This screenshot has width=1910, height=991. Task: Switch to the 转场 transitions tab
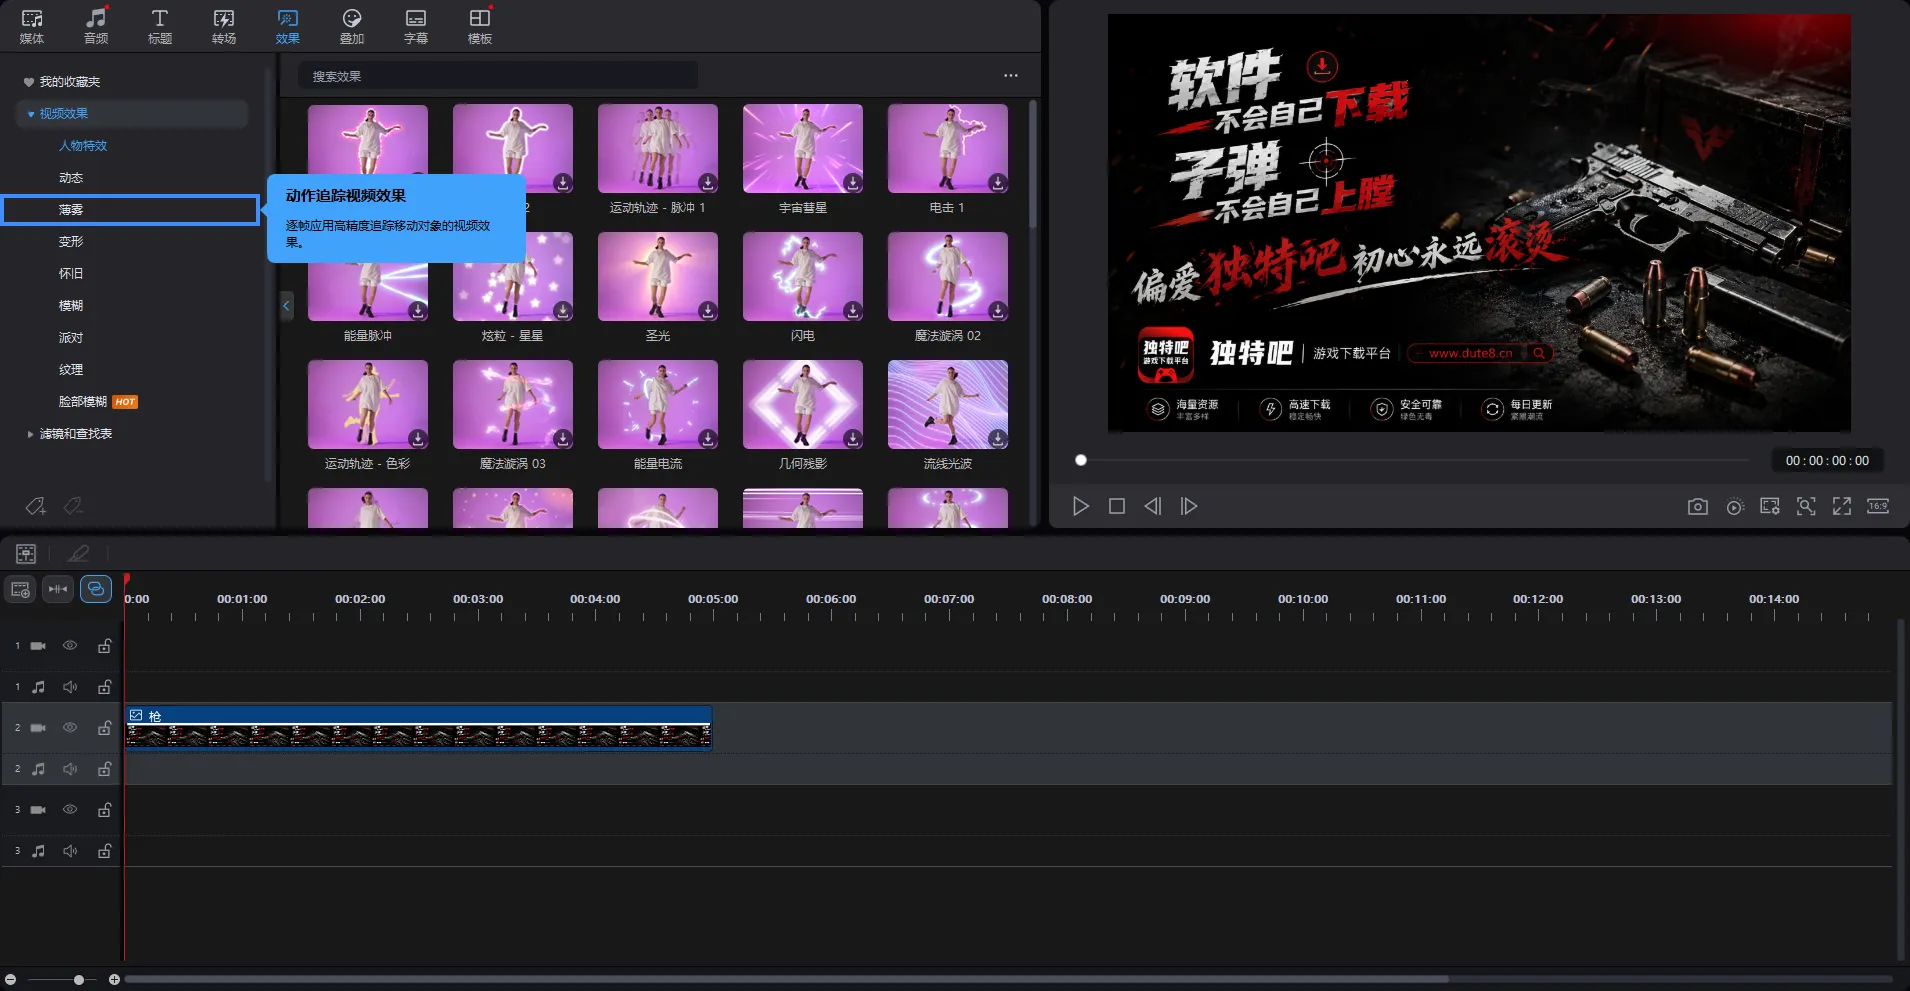224,26
